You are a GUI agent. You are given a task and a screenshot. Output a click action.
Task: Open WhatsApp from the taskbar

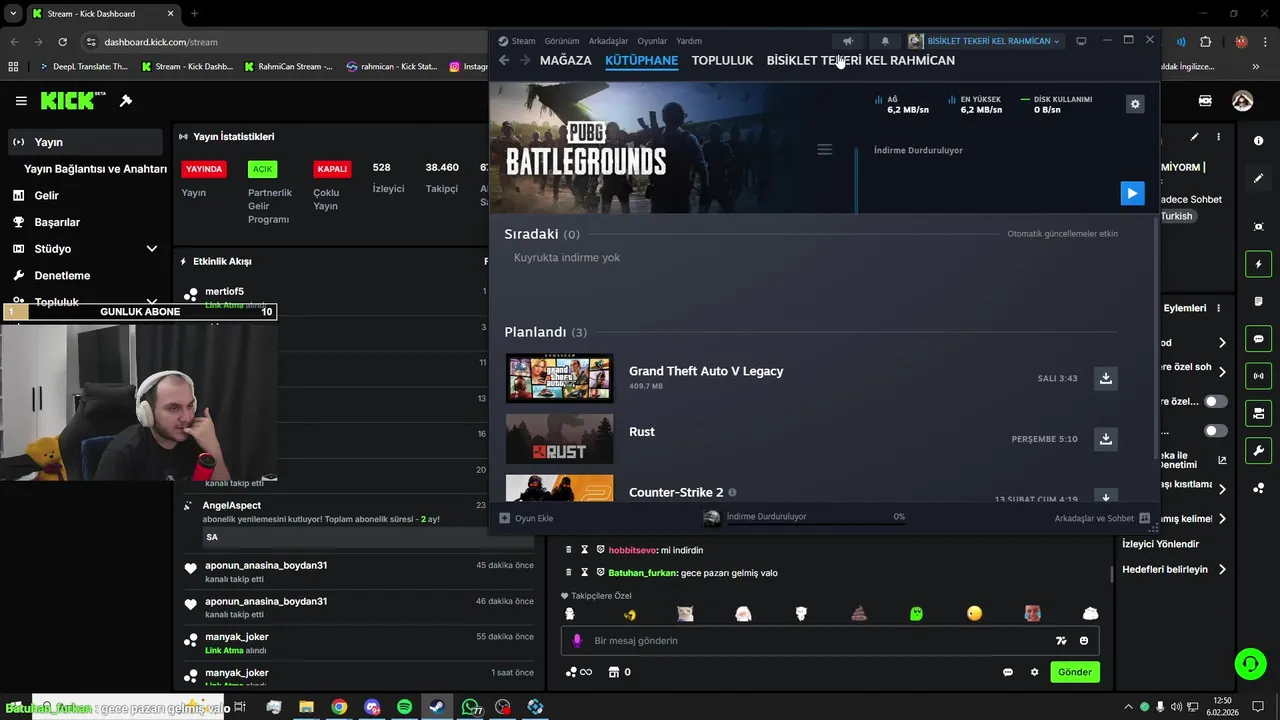pos(470,707)
